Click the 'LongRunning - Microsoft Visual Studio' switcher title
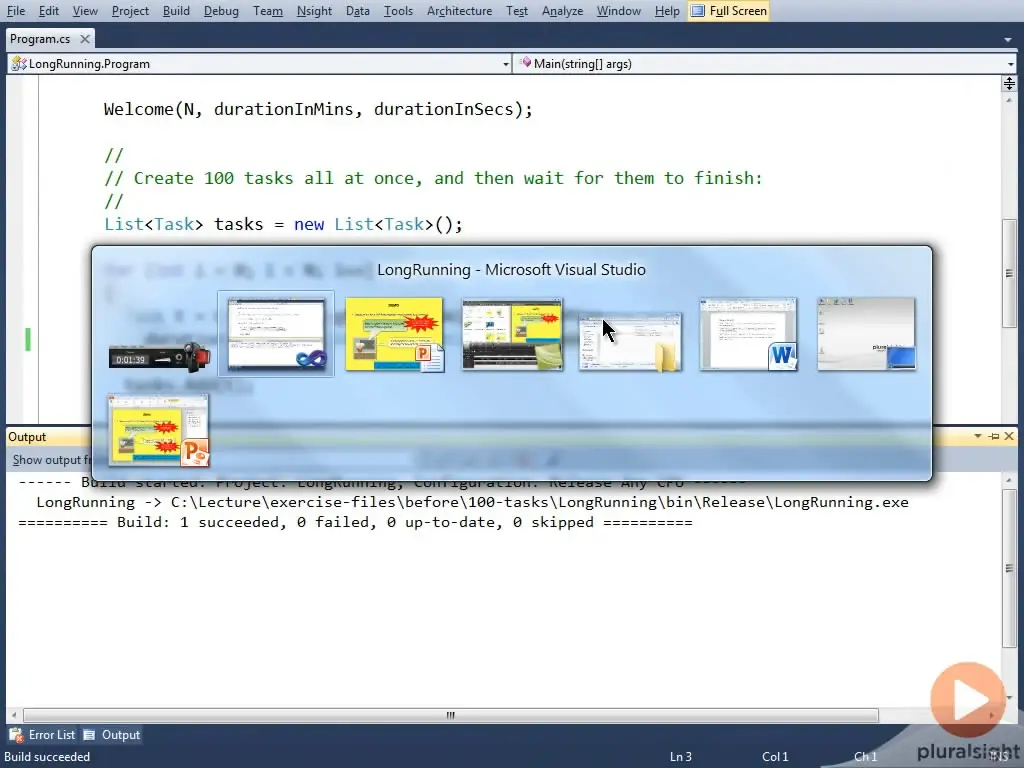Screen dimensions: 1024x768 point(511,270)
